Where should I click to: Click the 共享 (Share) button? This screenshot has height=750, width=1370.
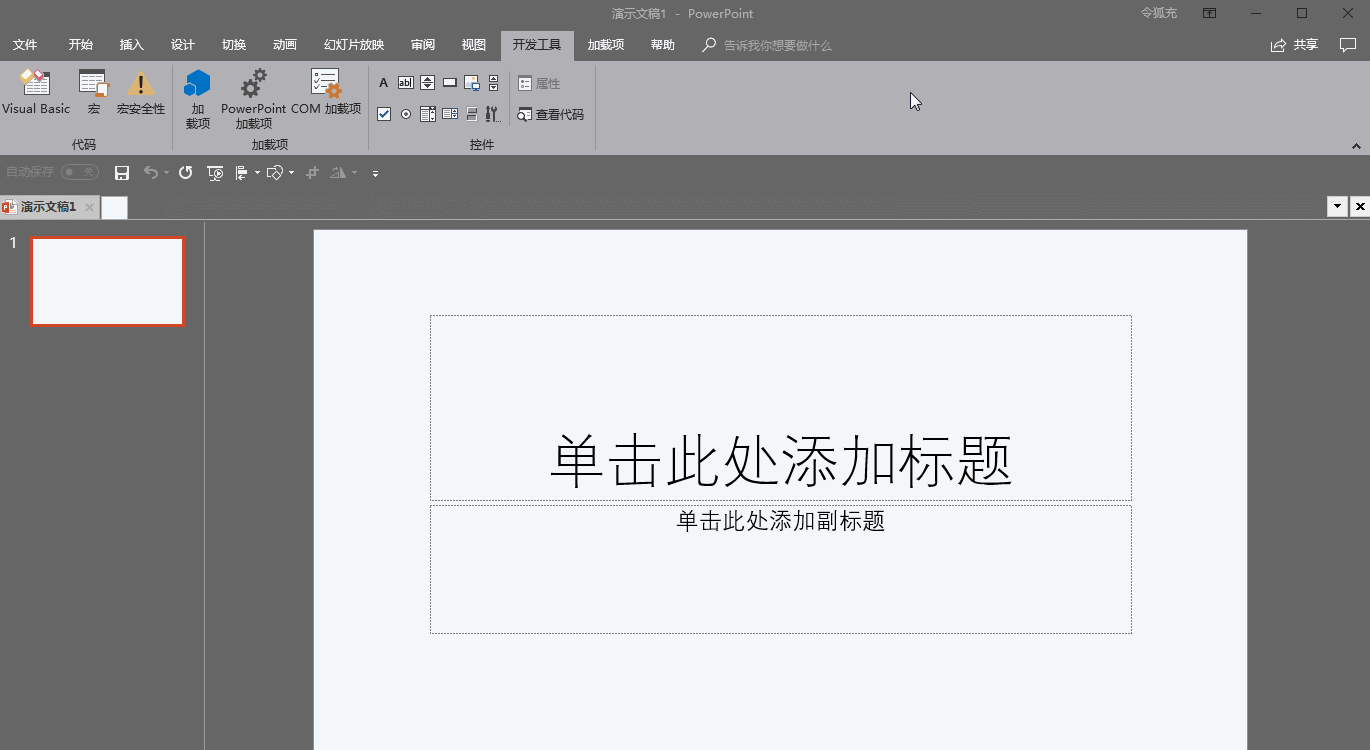pyautogui.click(x=1295, y=44)
